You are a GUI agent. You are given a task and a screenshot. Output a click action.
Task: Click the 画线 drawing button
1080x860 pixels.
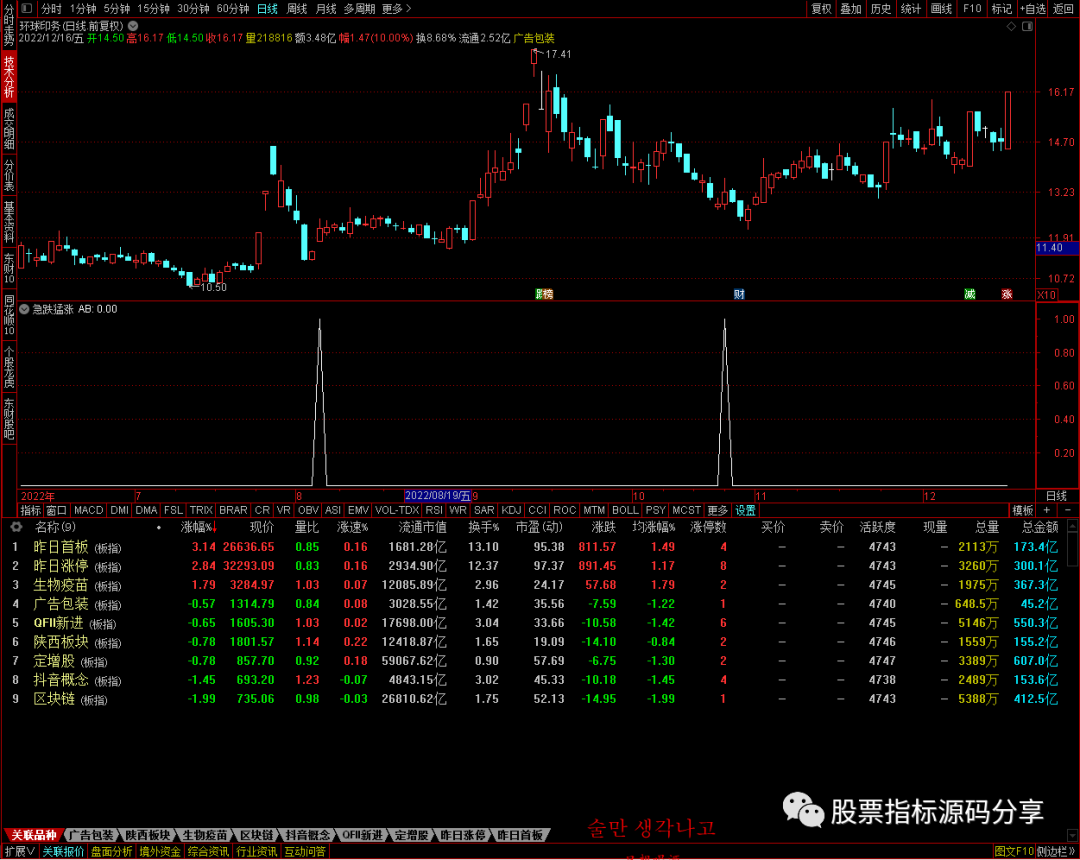941,9
